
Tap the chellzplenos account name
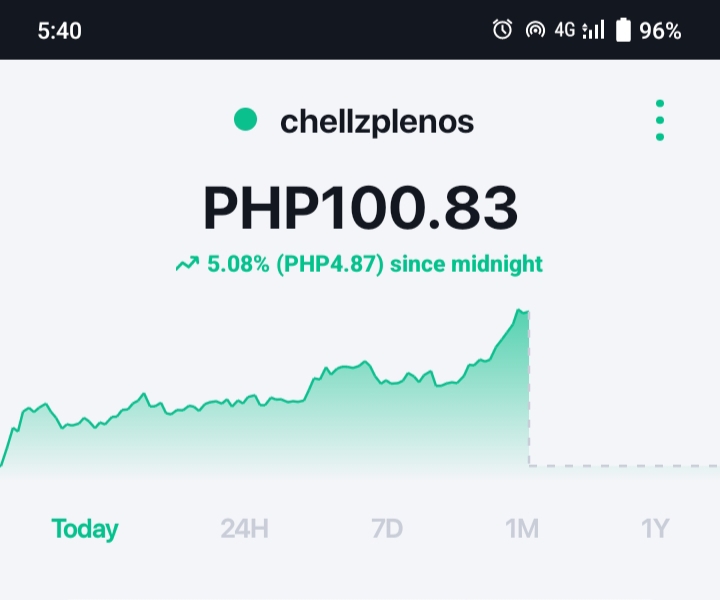(x=377, y=122)
